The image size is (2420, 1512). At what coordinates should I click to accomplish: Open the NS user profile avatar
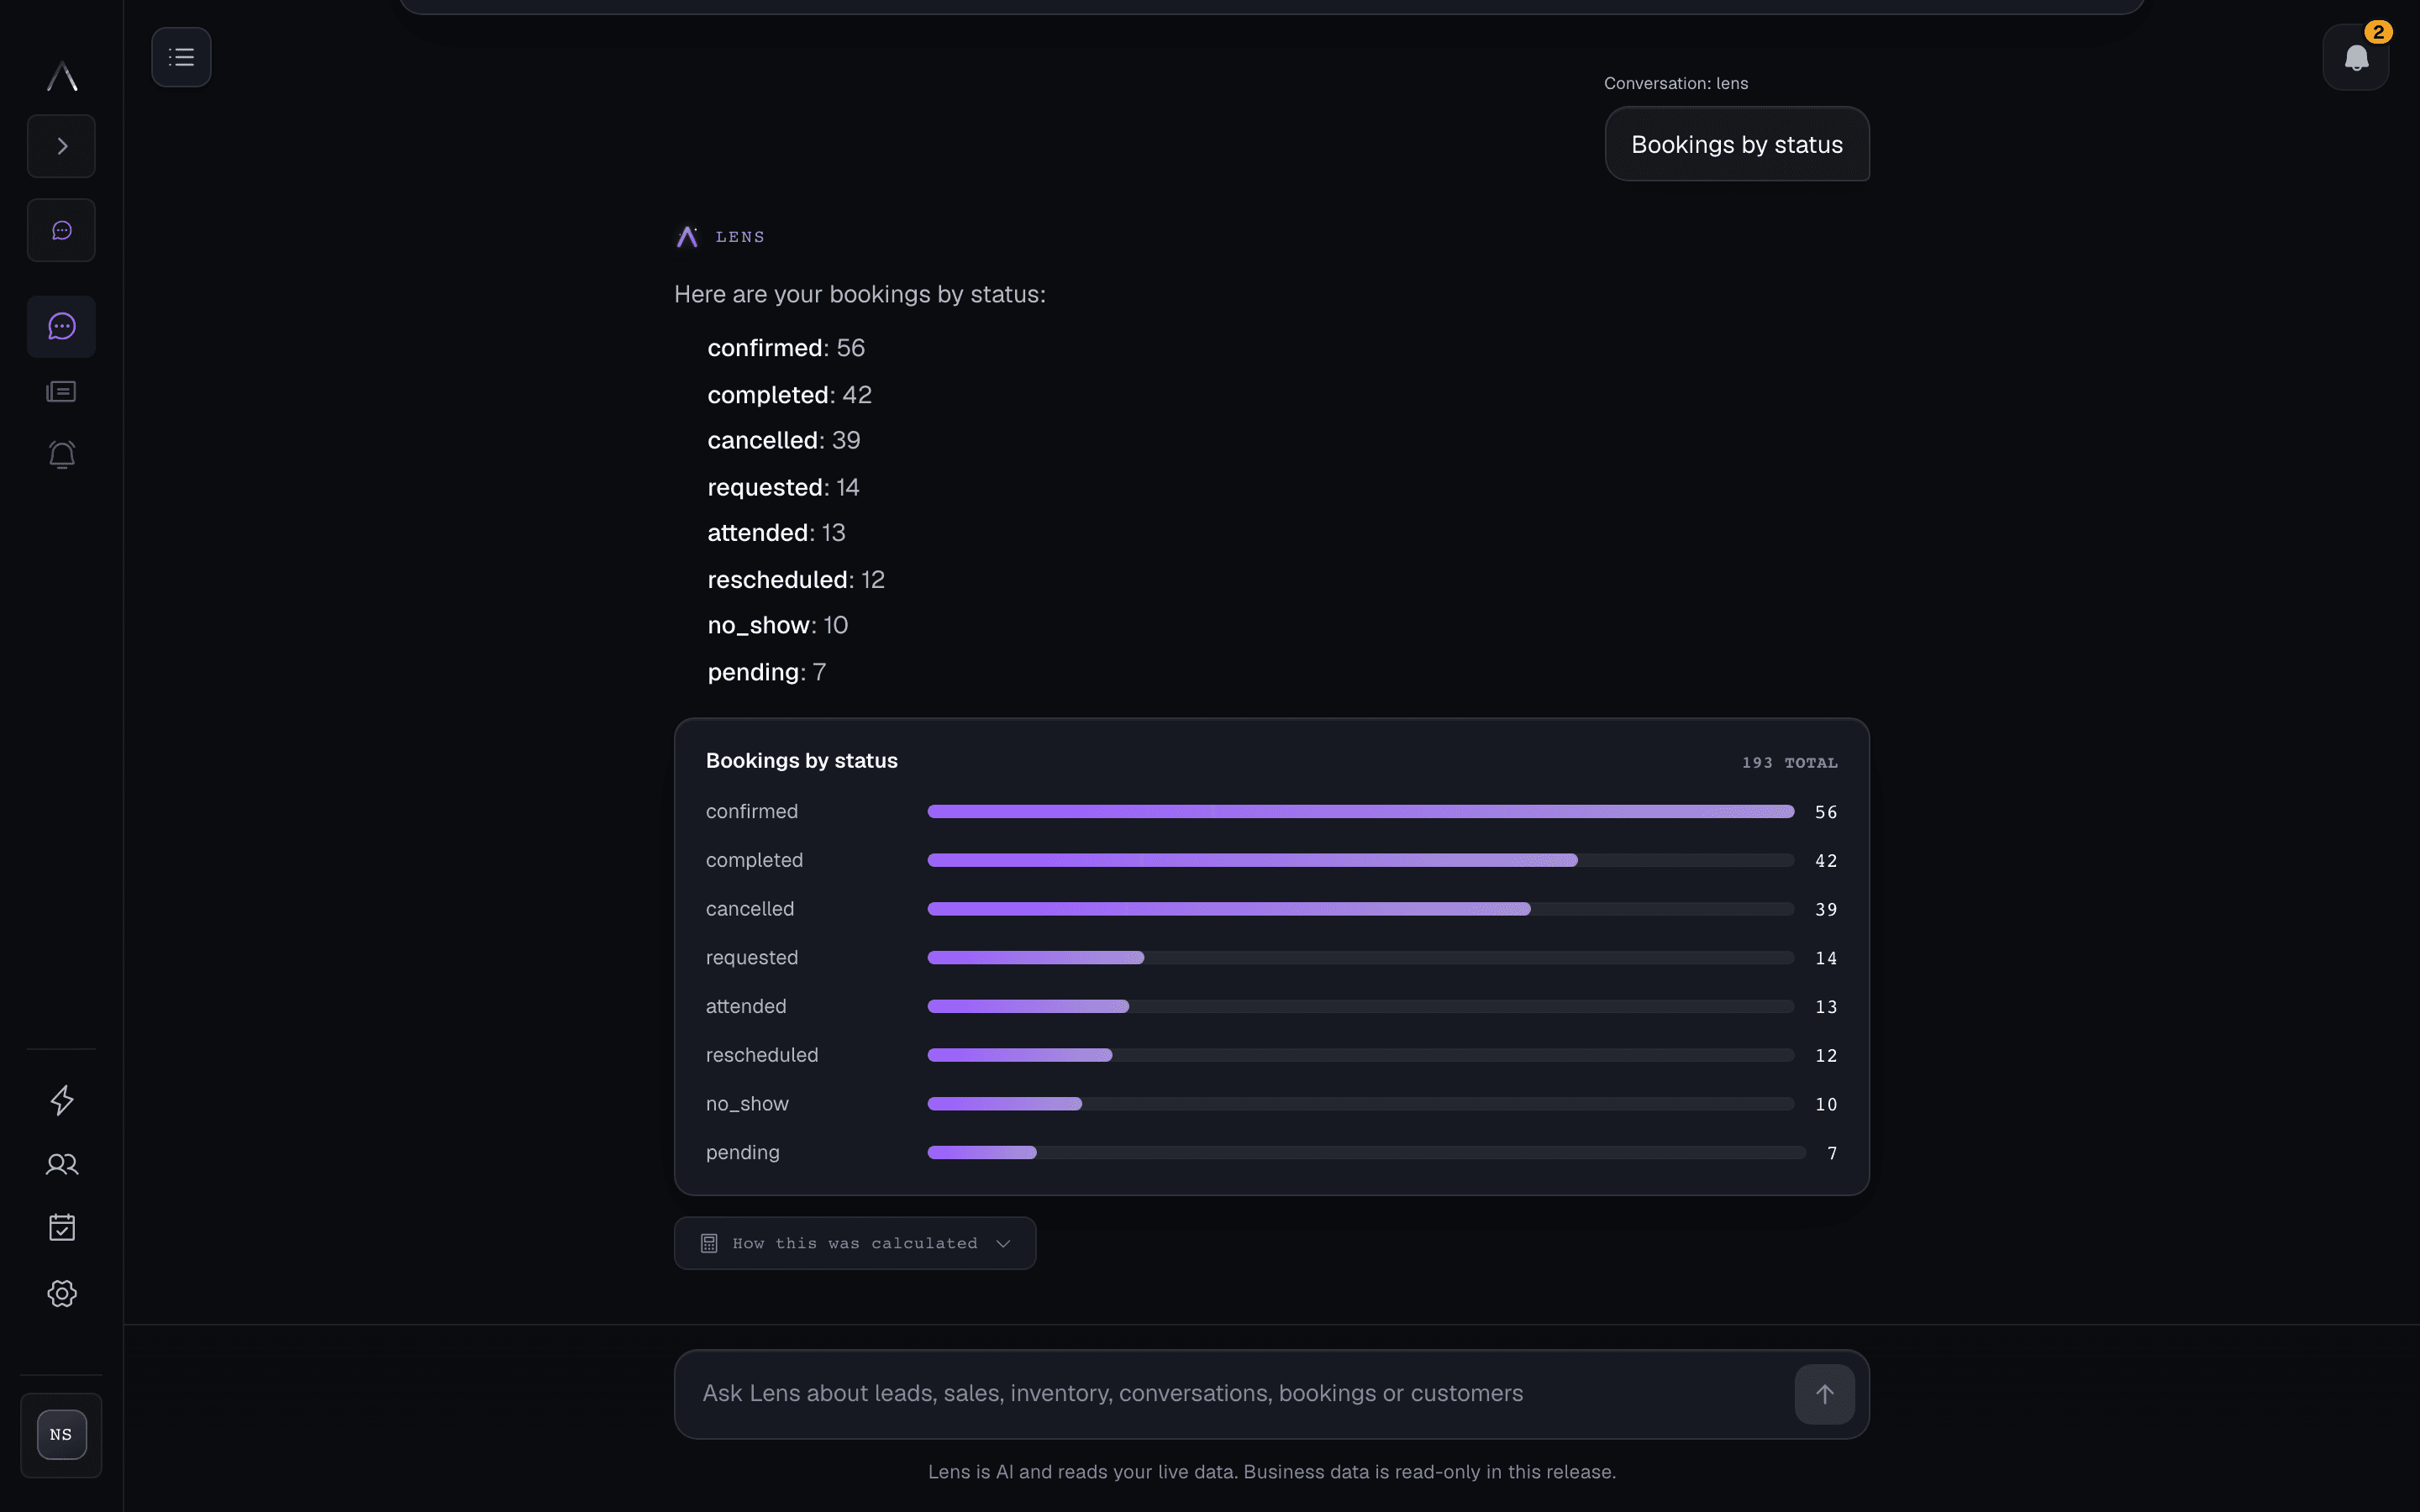[61, 1434]
